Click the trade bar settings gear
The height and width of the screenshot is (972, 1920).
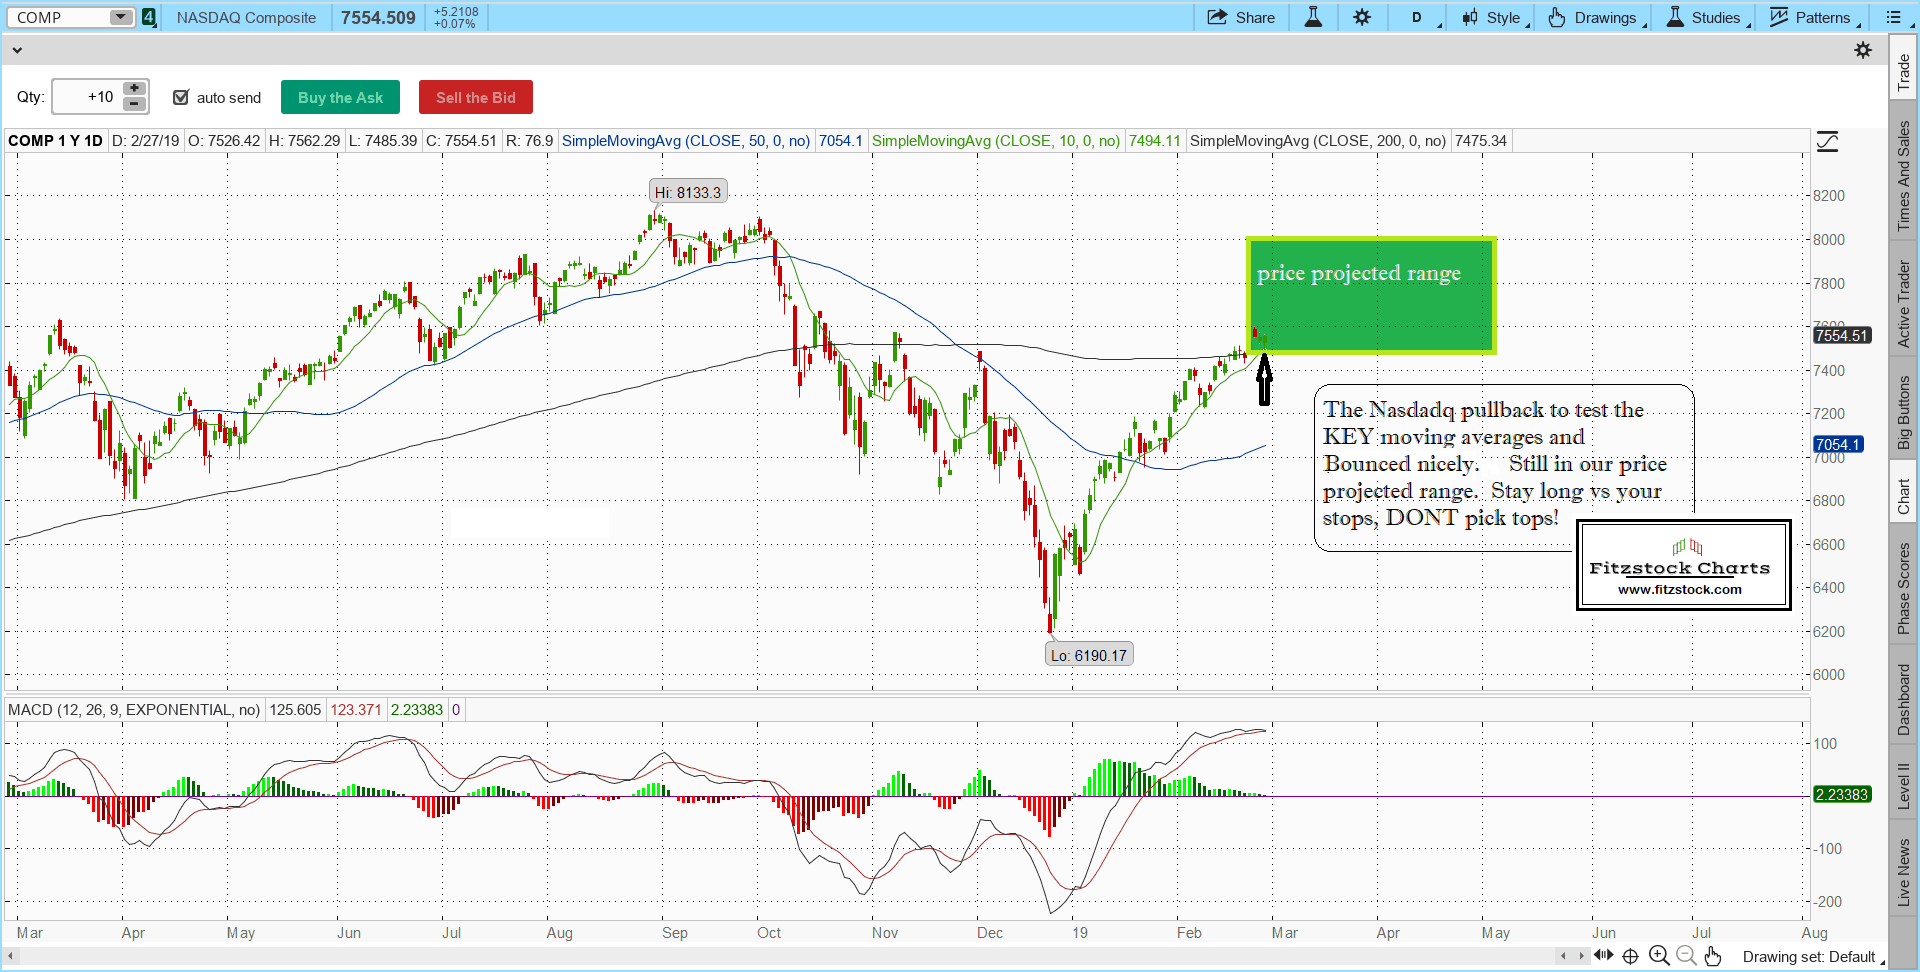pyautogui.click(x=1863, y=50)
